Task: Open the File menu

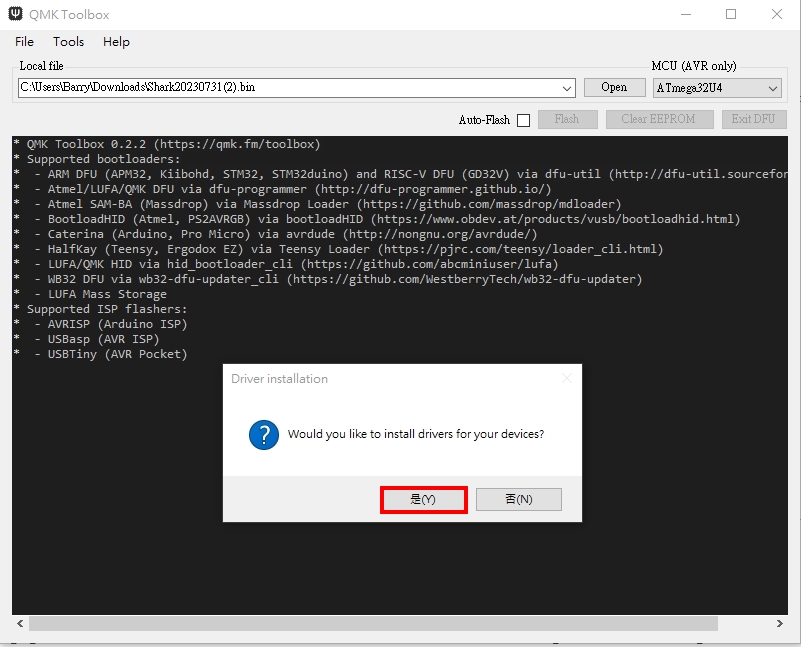Action: coord(25,42)
